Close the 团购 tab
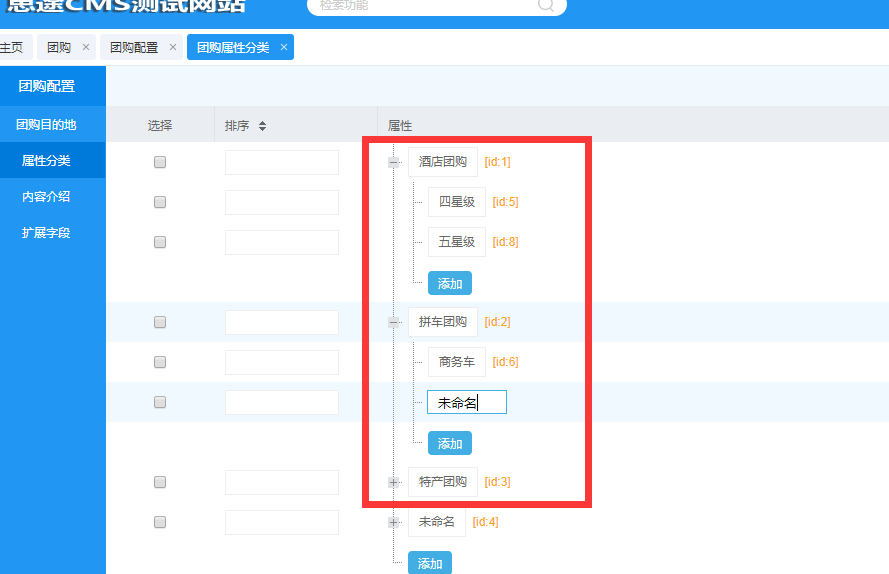Screen dimensions: 889x574 pos(85,47)
